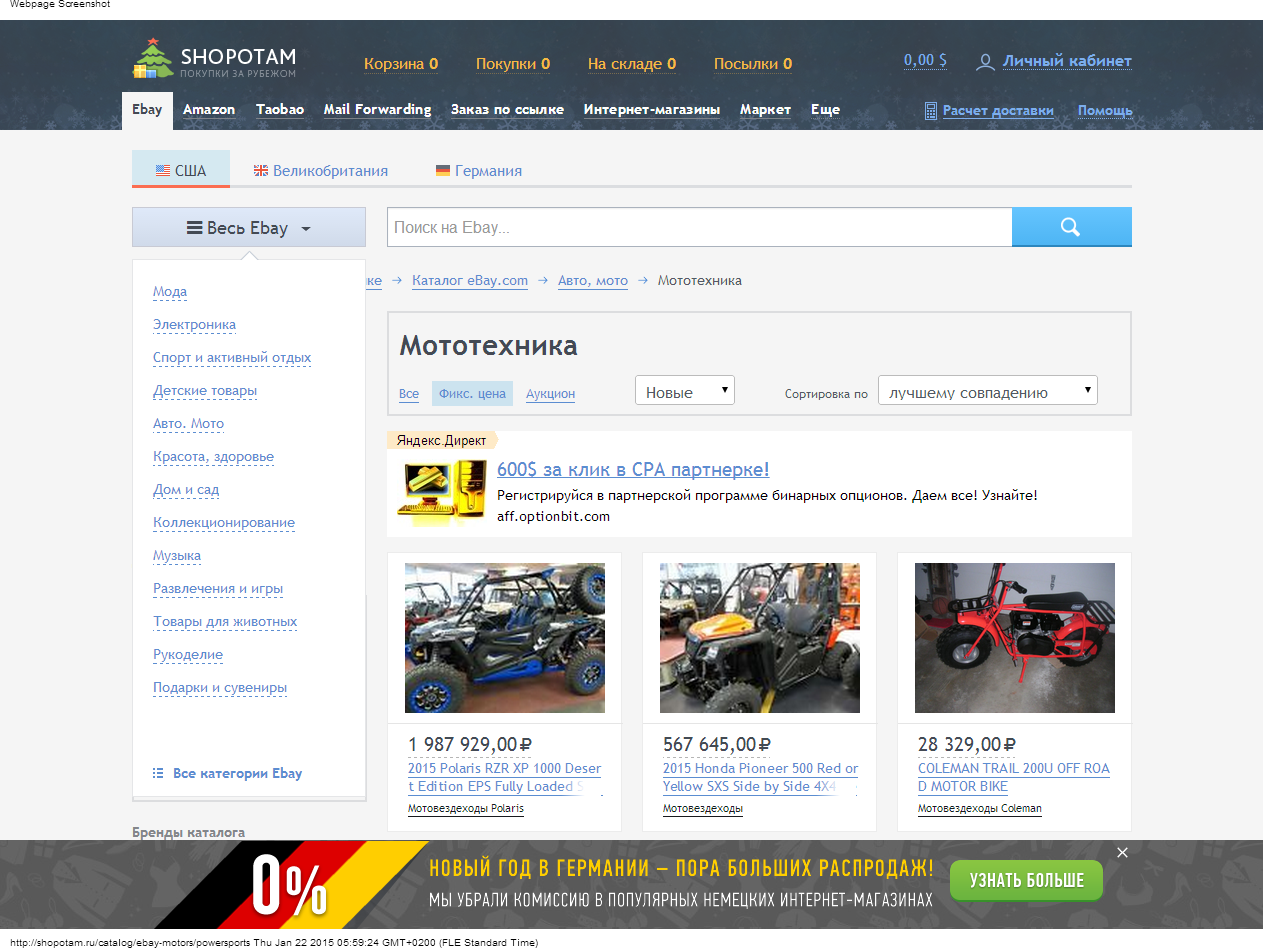Screen dimensions: 1263x949
Task: Select the Великобритания country tab
Action: [321, 171]
